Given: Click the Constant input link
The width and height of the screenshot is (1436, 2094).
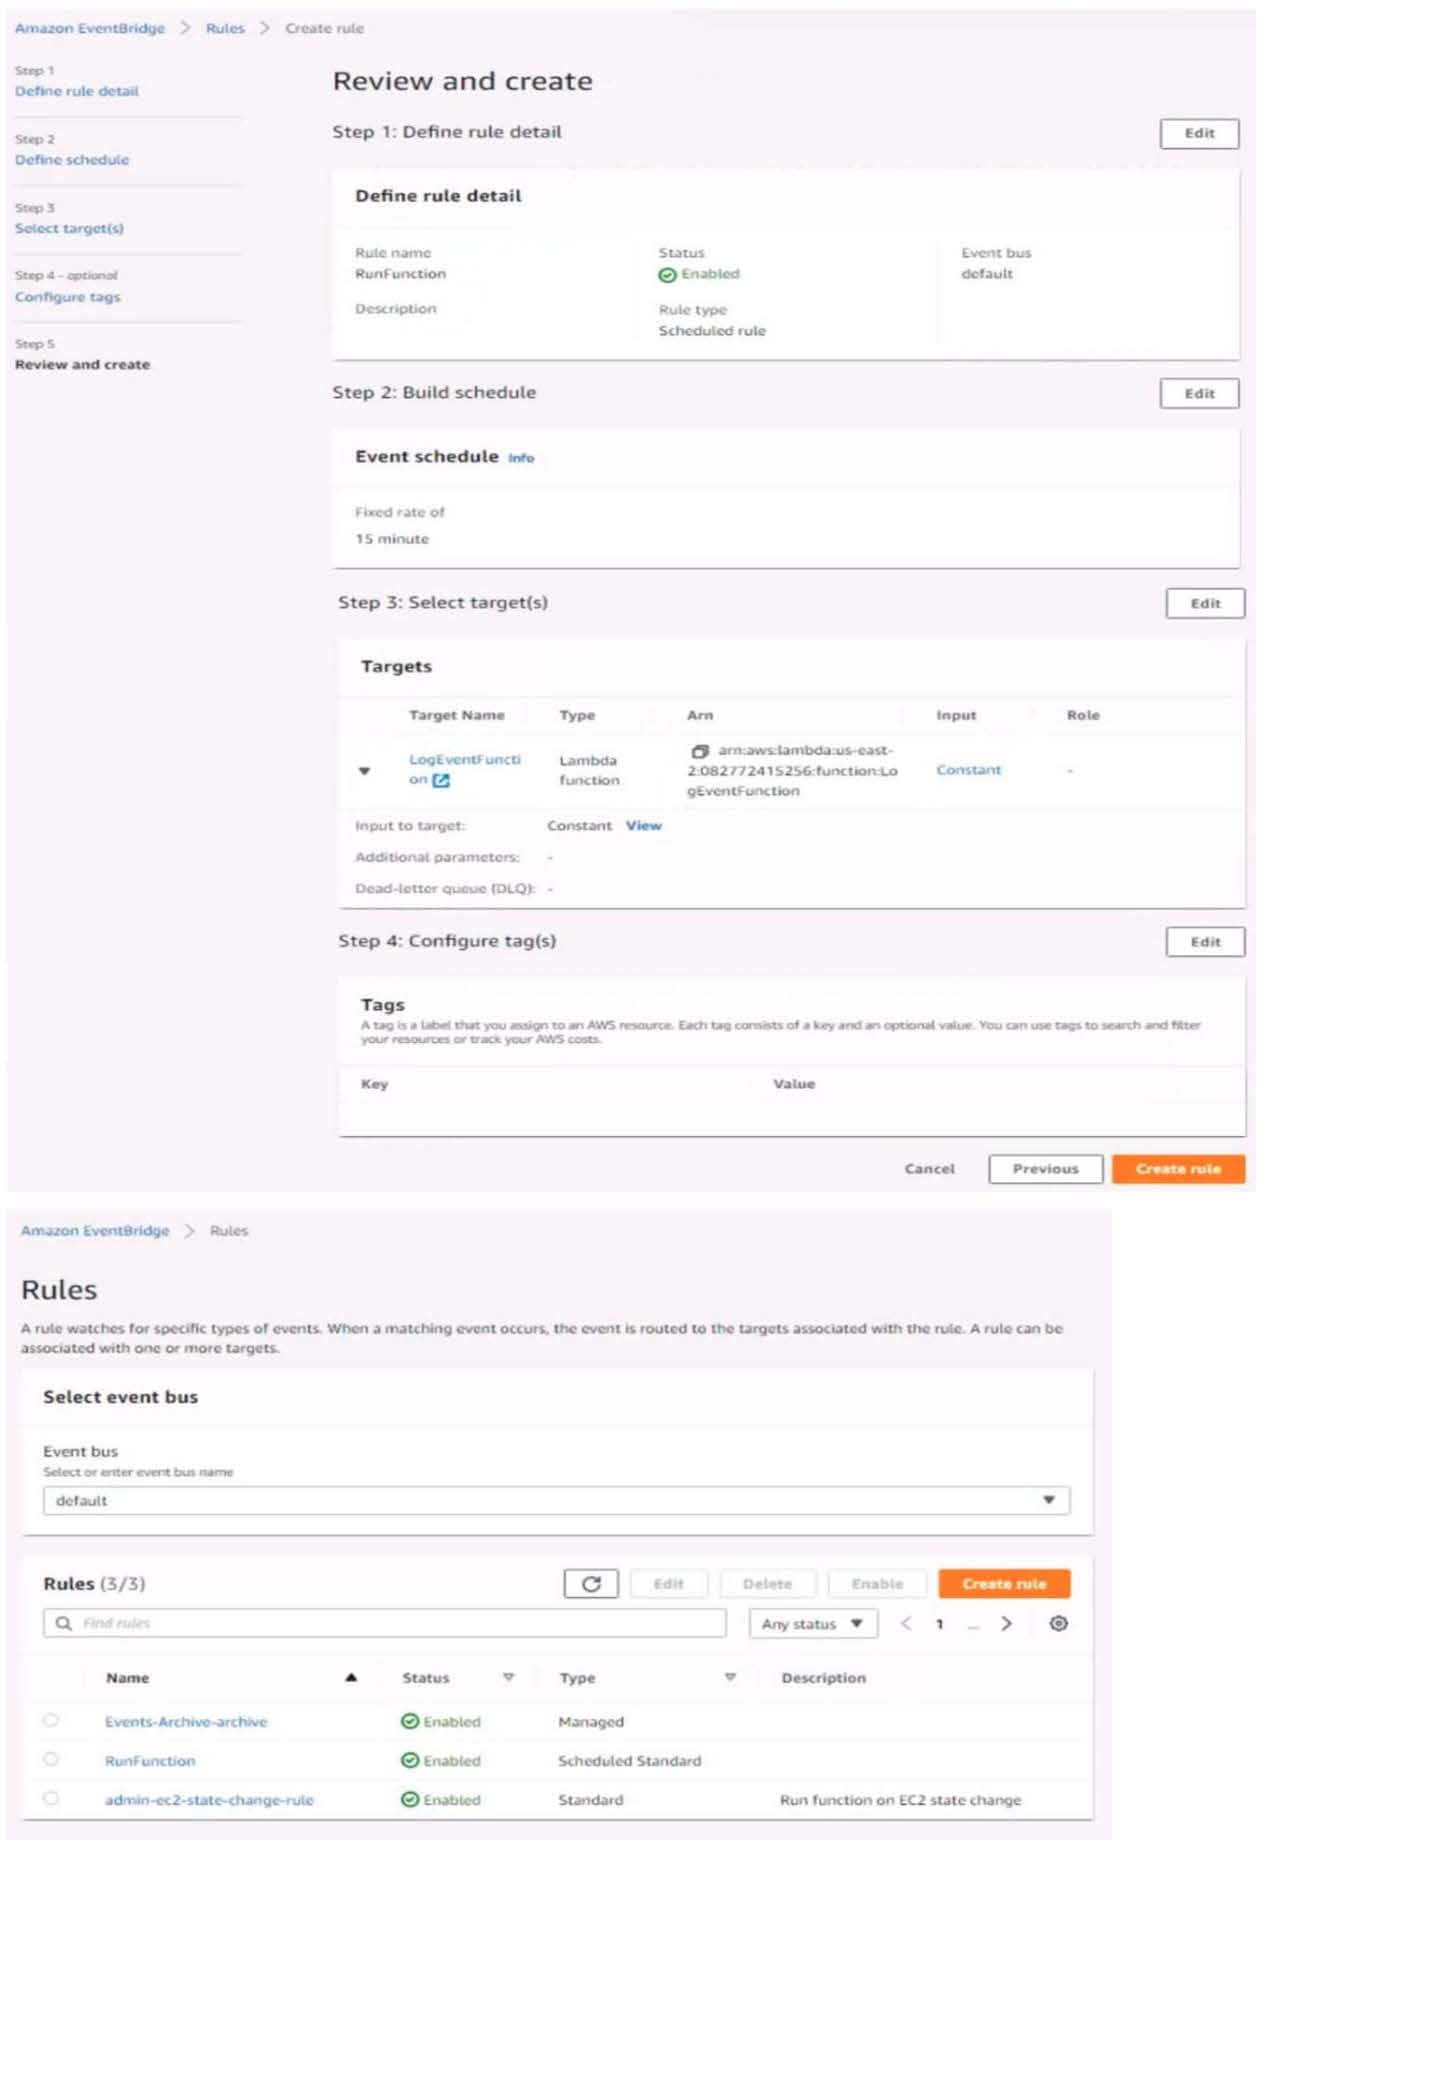Looking at the screenshot, I should point(968,770).
